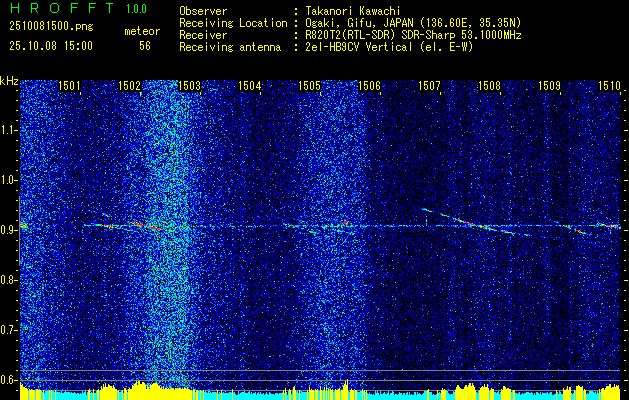Click the 0.6 kHz axis label

[8, 380]
